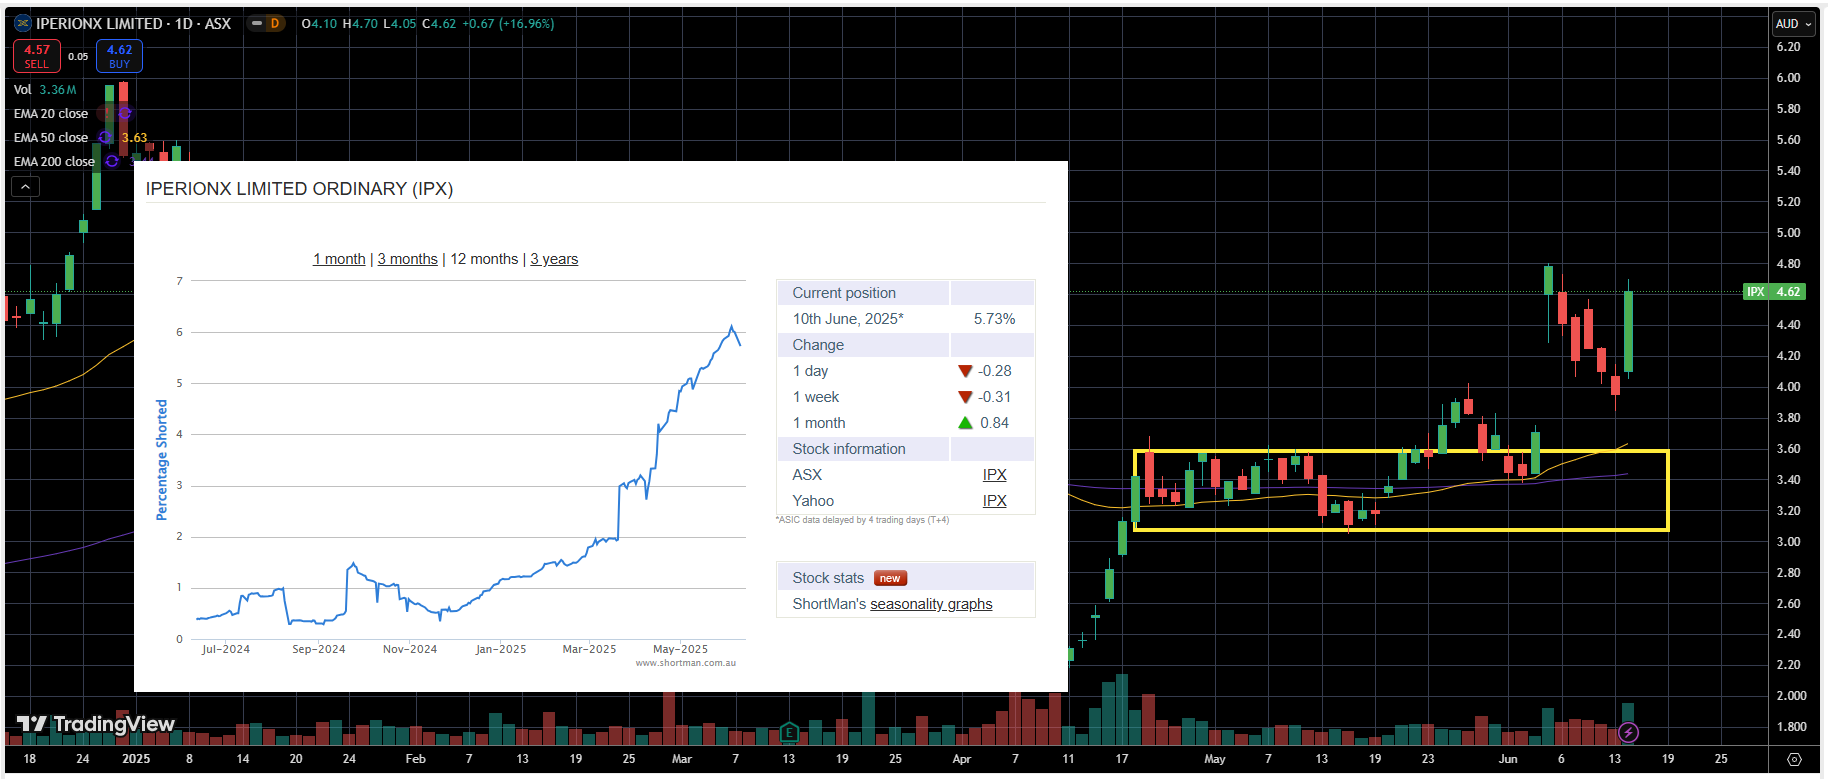
Task: Click the green E earnings marker
Action: [788, 733]
